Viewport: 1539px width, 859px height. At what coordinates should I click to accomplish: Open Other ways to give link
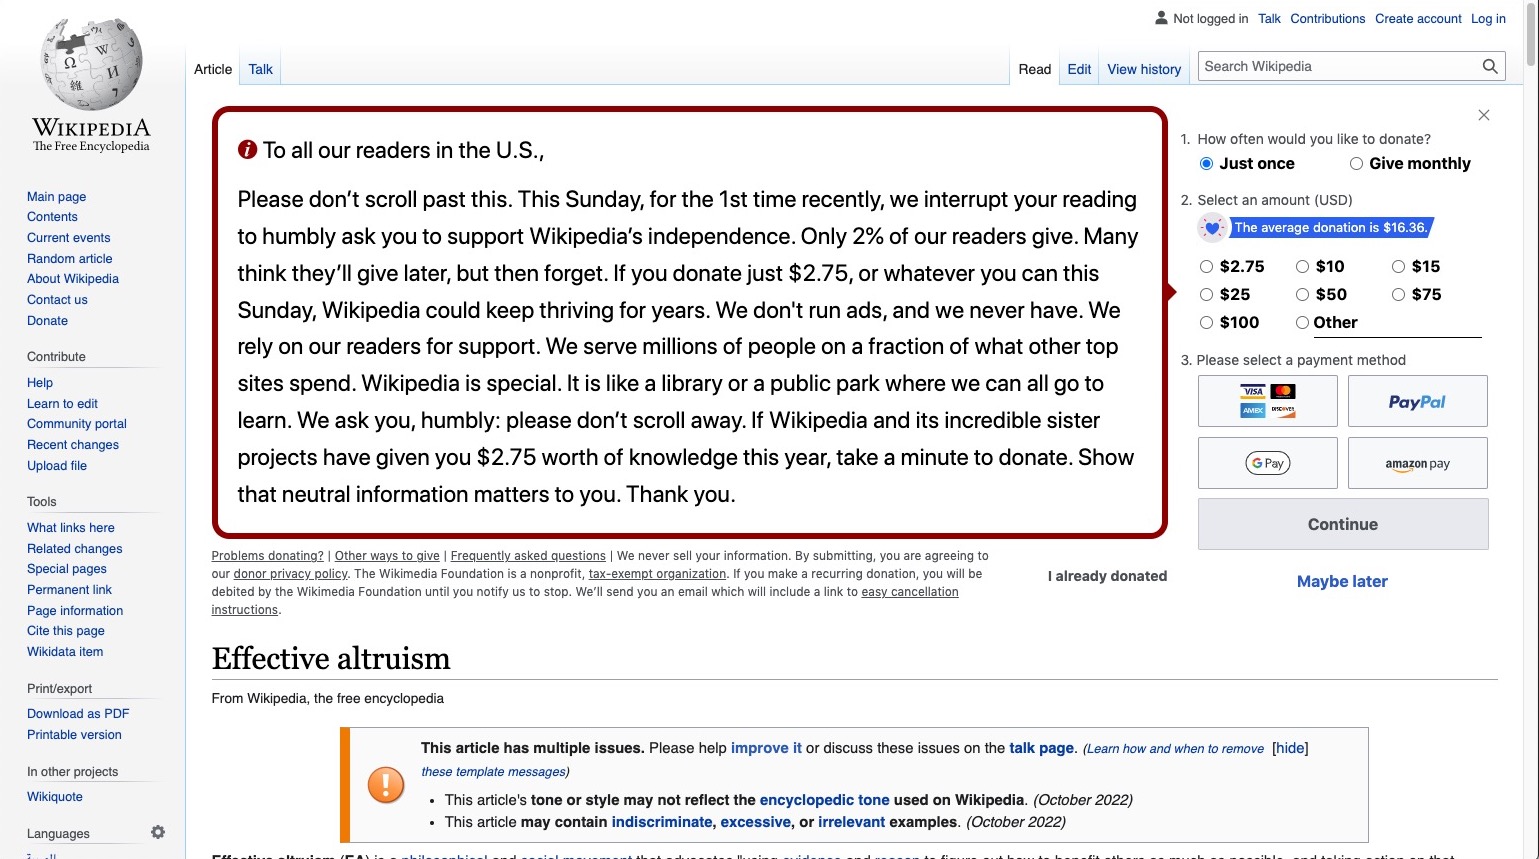(387, 556)
